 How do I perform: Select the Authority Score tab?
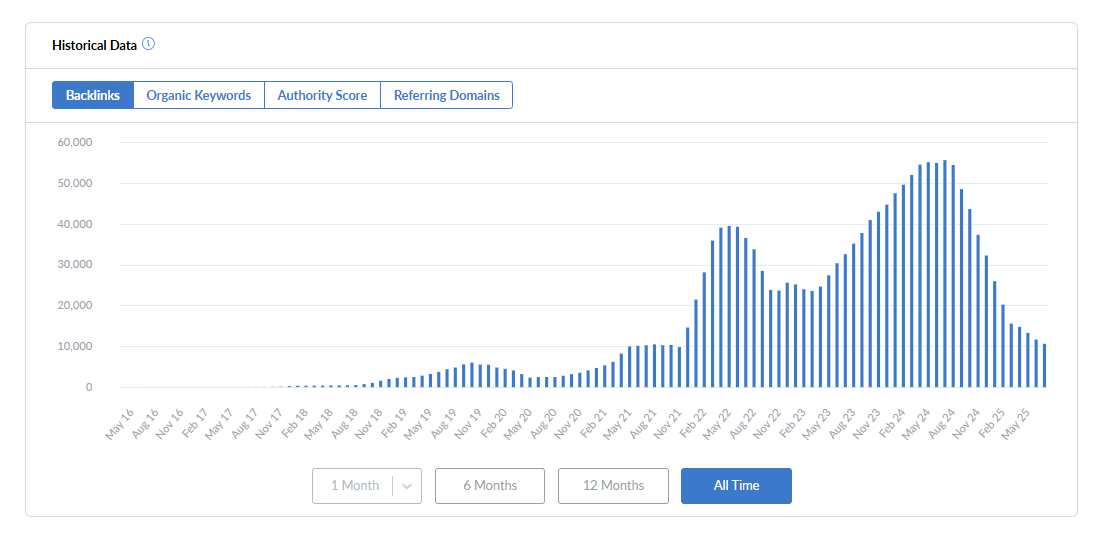tap(322, 95)
